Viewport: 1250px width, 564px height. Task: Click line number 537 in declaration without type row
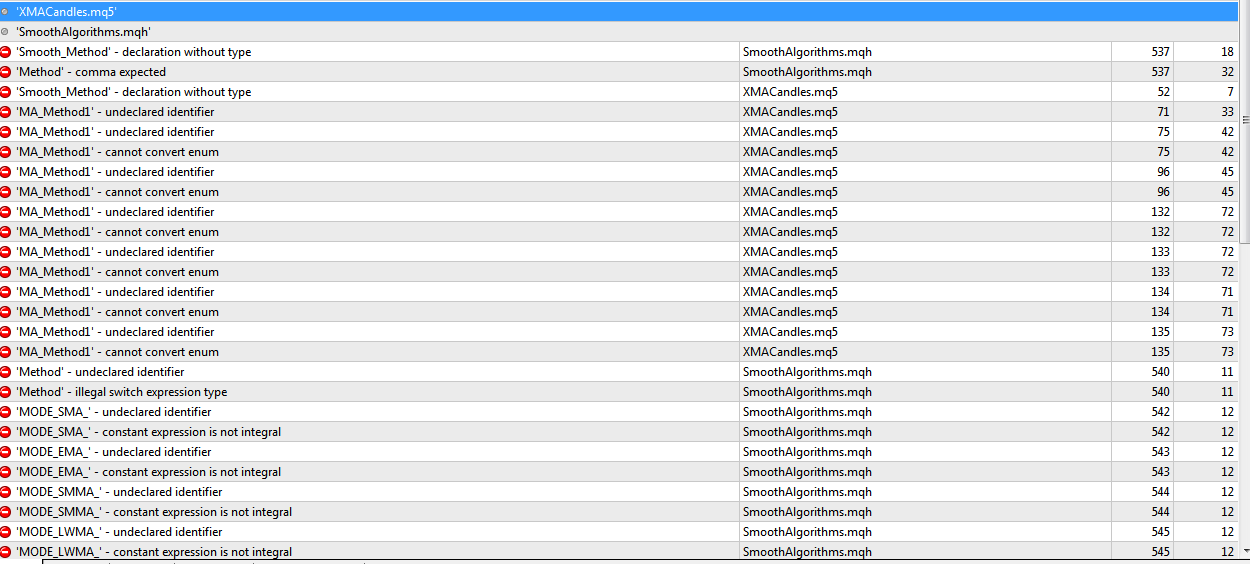click(x=1160, y=51)
